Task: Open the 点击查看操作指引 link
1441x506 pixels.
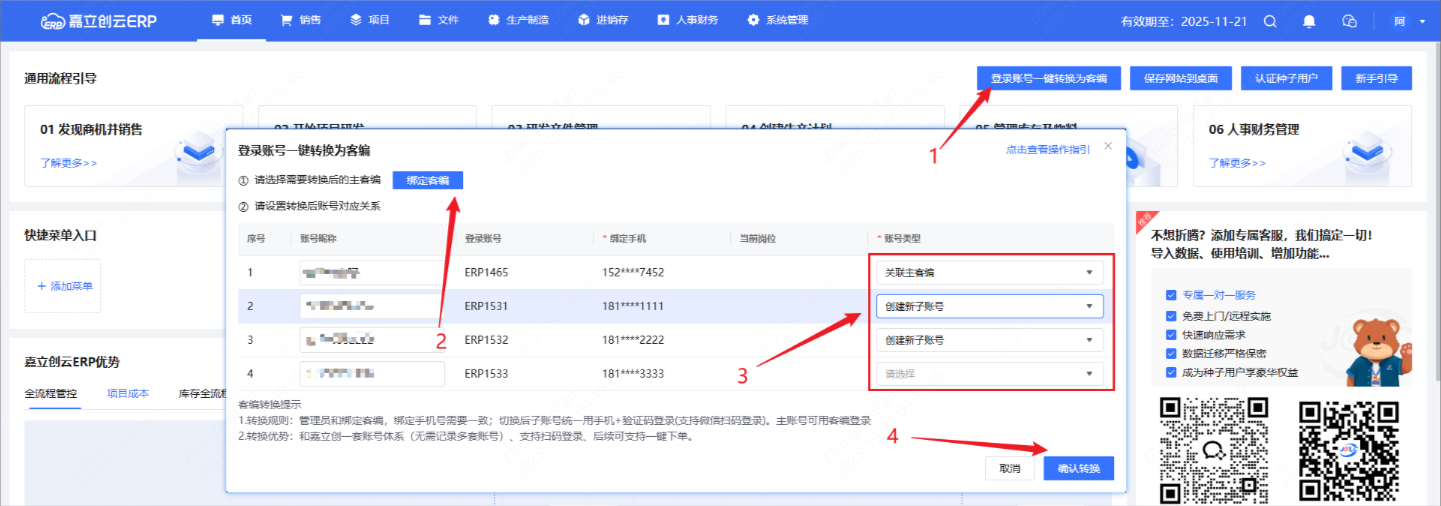Action: (x=1047, y=149)
